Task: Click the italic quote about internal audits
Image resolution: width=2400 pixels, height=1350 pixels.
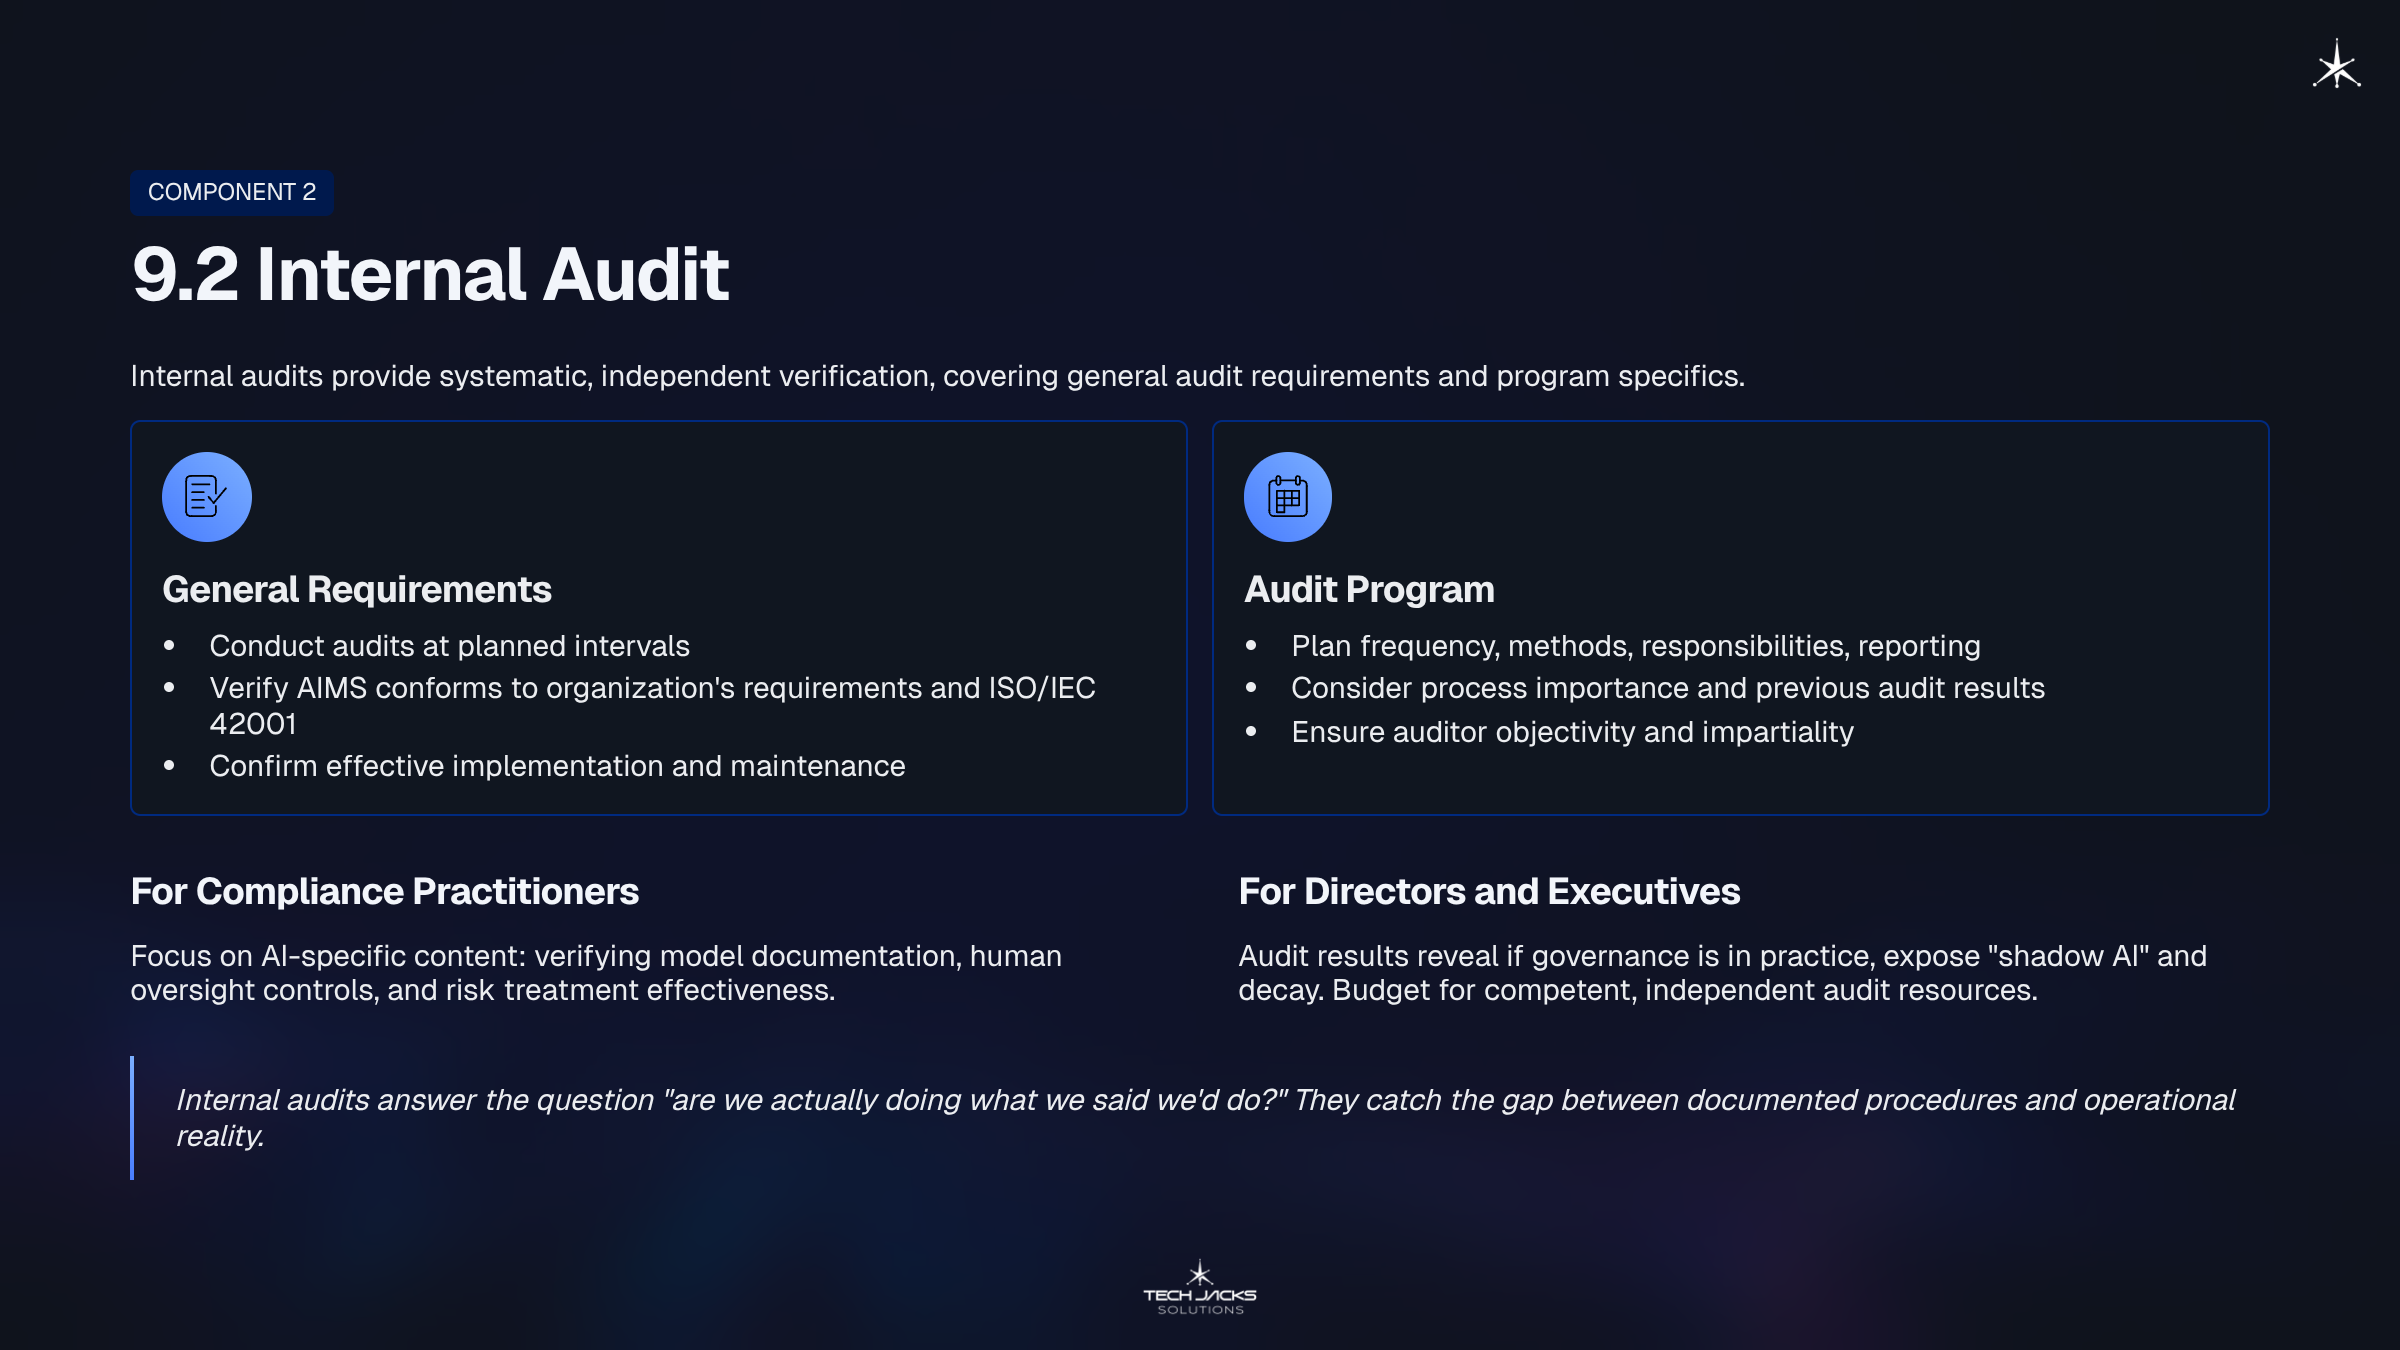Action: (x=1204, y=1117)
